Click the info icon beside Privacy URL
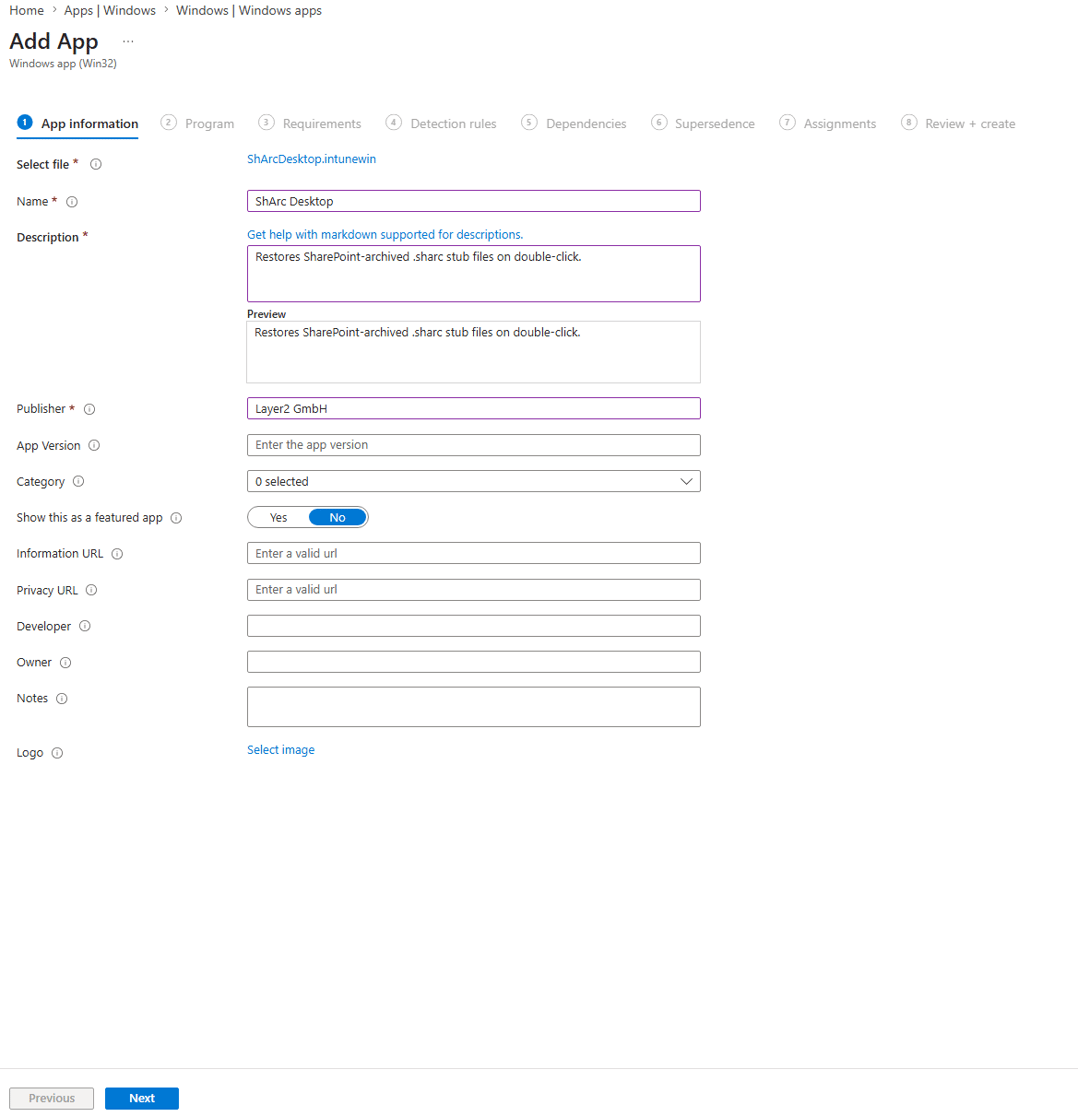The height and width of the screenshot is (1117, 1078). point(91,590)
